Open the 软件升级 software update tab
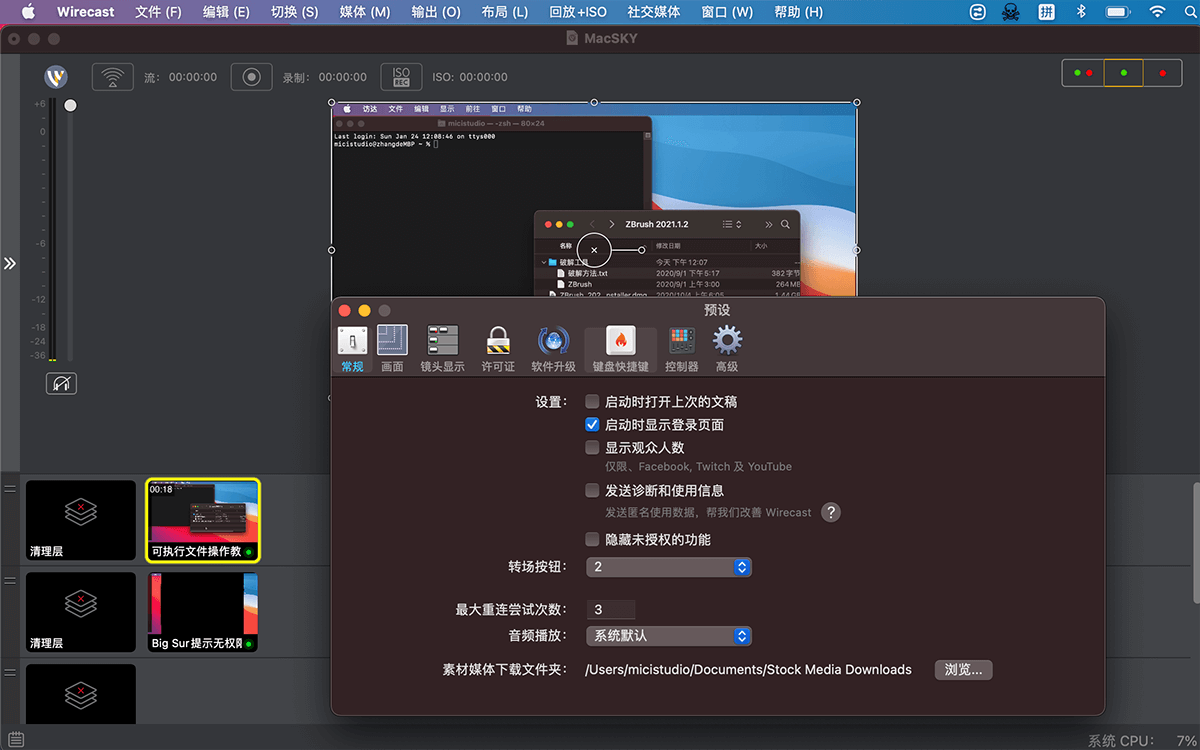 pyautogui.click(x=553, y=350)
